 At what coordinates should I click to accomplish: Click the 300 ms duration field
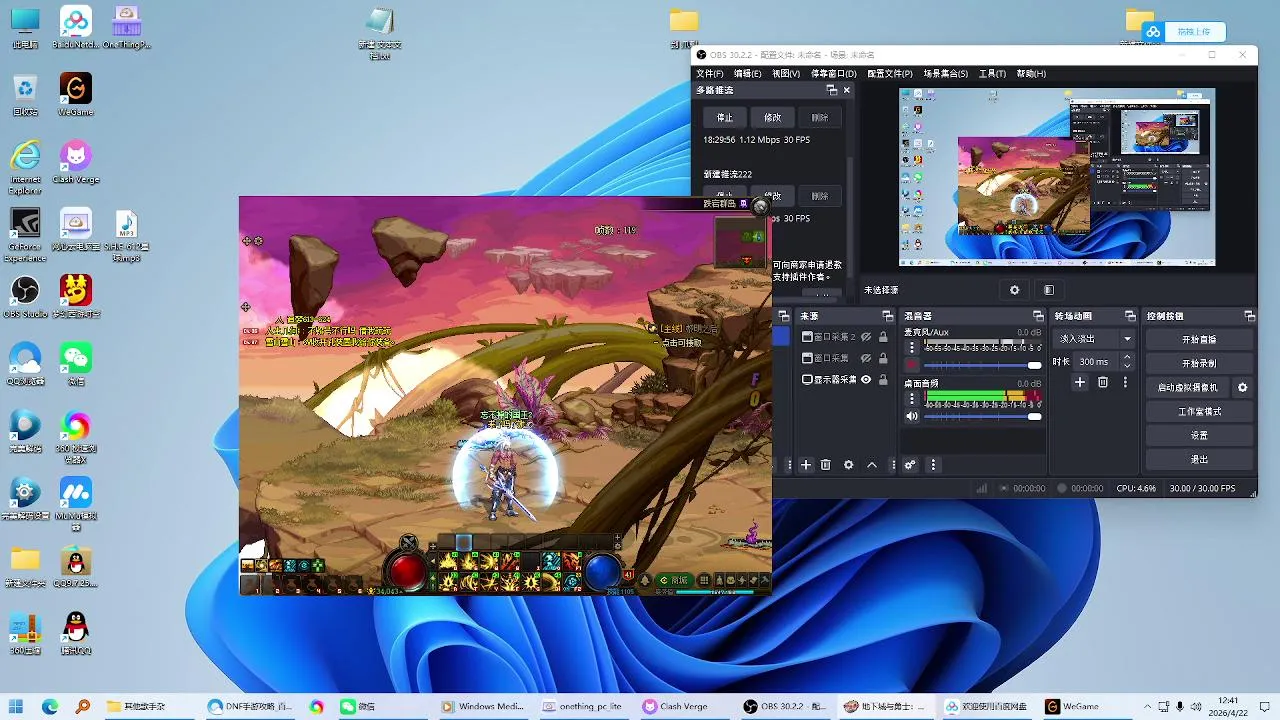[x=1096, y=362]
